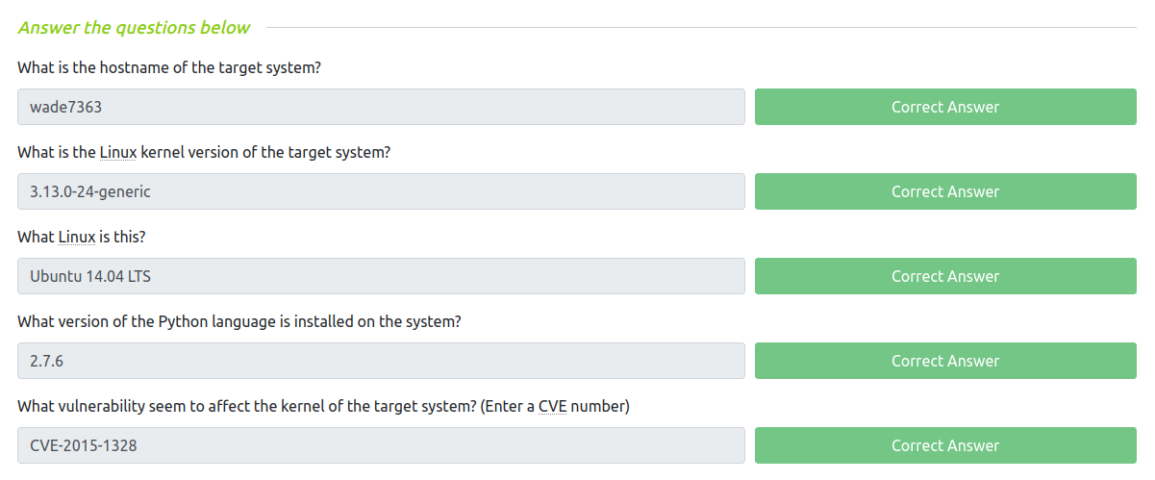This screenshot has height=480, width=1155.
Task: Click Correct Answer button for the CVE number
Action: point(945,446)
